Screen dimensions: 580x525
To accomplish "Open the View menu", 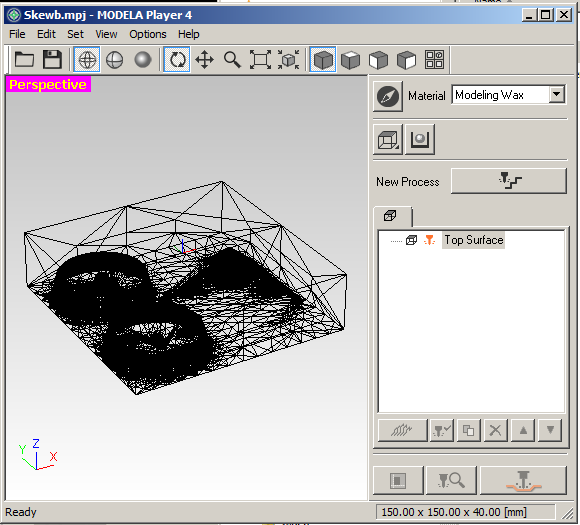I will pos(106,34).
